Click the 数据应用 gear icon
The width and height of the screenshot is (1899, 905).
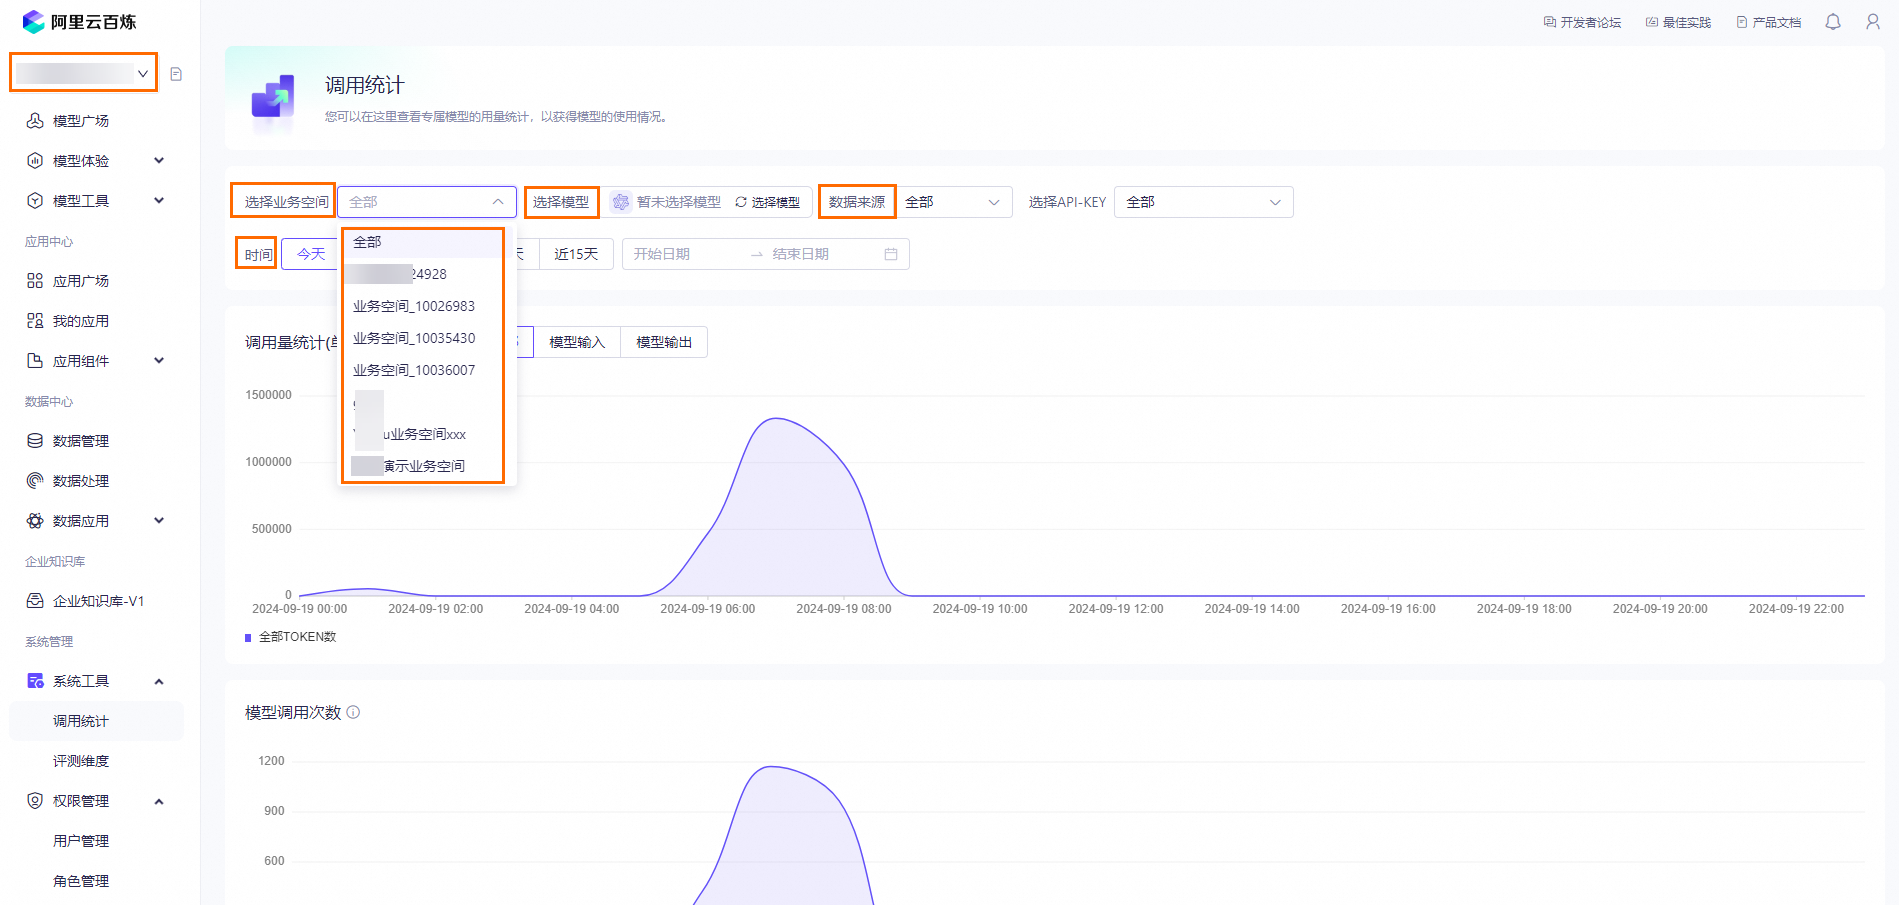[x=35, y=521]
